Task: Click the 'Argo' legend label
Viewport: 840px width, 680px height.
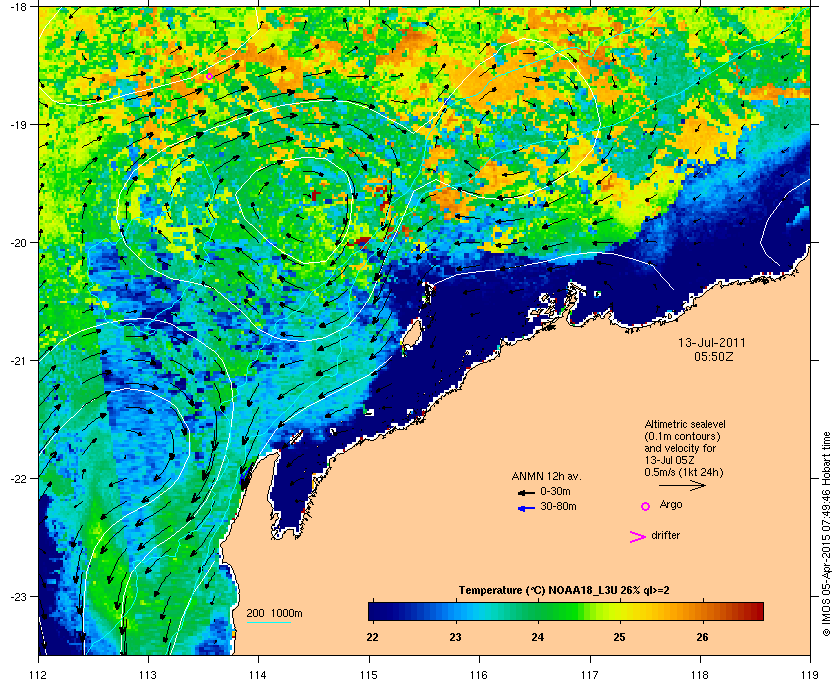Action: 671,505
